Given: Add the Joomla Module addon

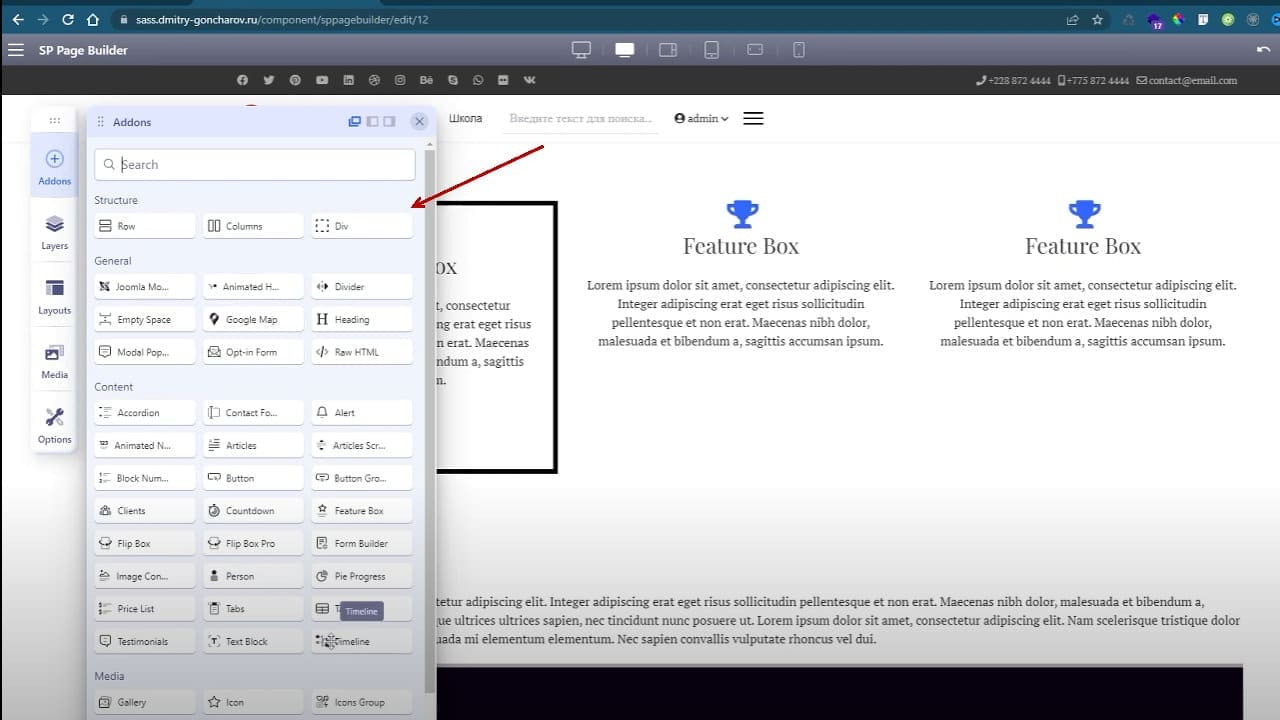Looking at the screenshot, I should [145, 286].
